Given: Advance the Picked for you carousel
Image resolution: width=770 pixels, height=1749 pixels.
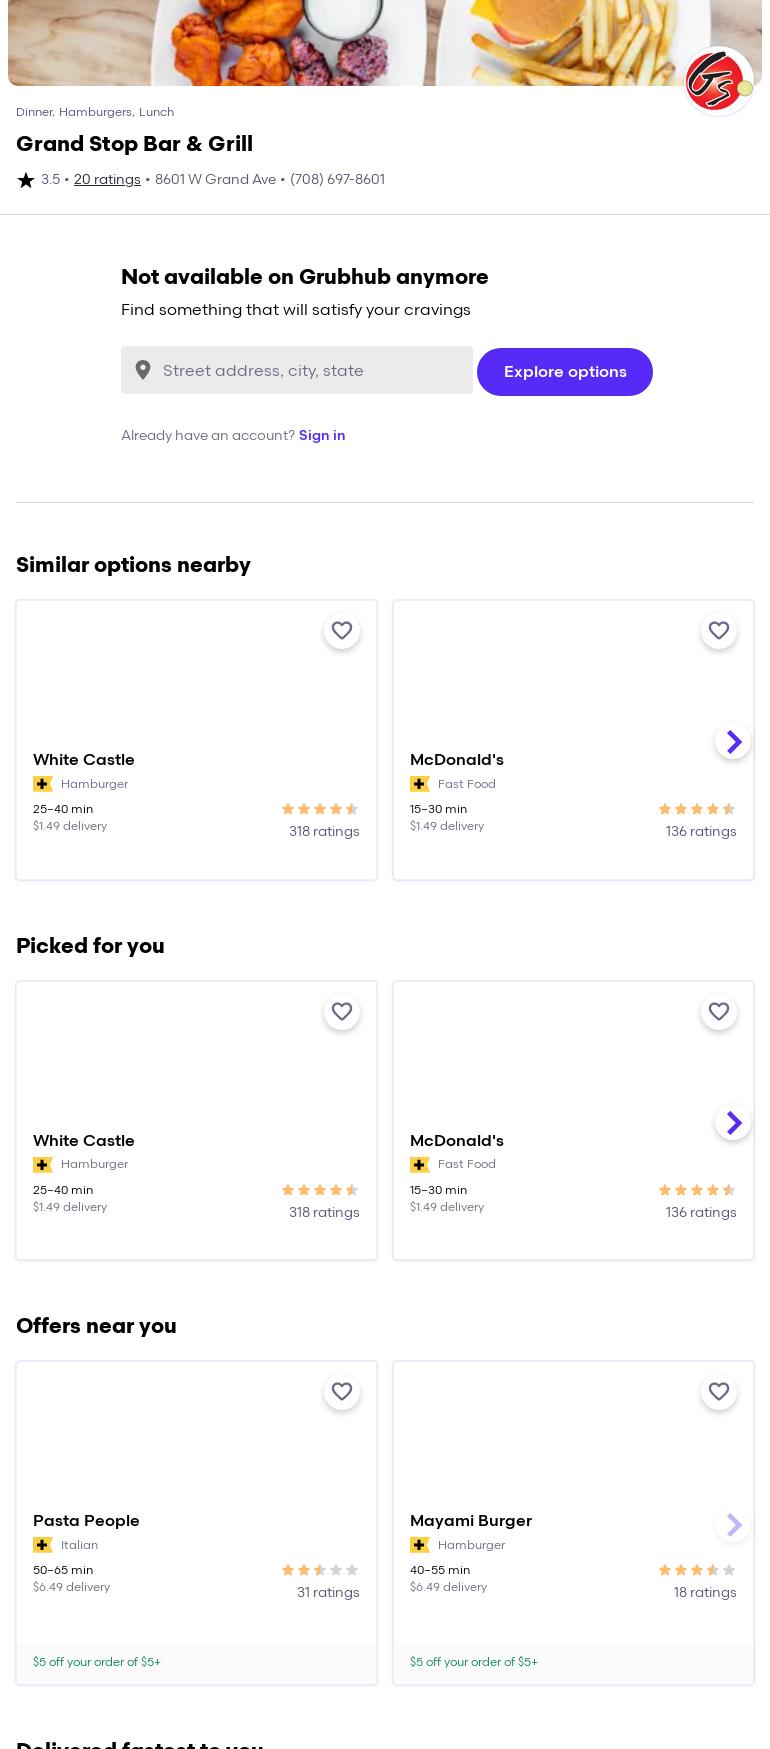Looking at the screenshot, I should [733, 1122].
